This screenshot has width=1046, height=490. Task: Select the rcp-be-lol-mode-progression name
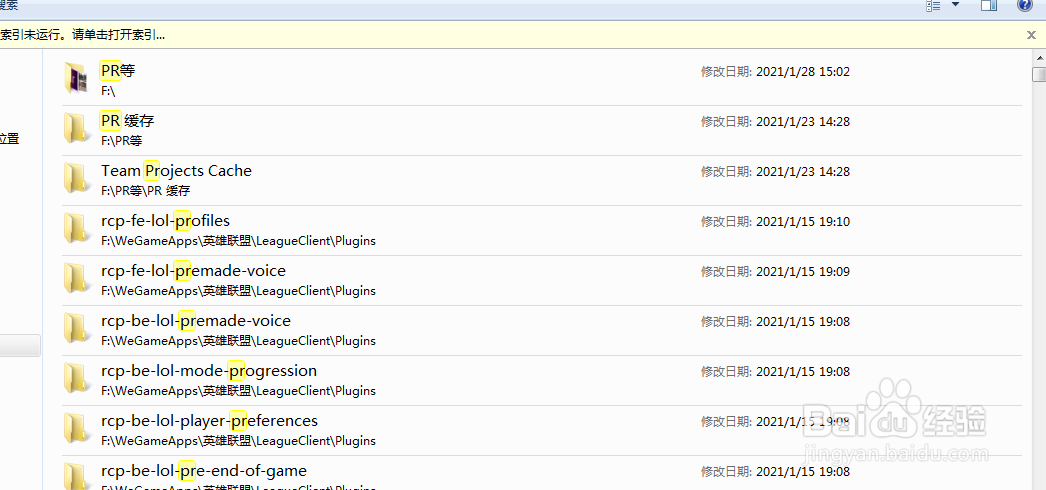tap(209, 371)
